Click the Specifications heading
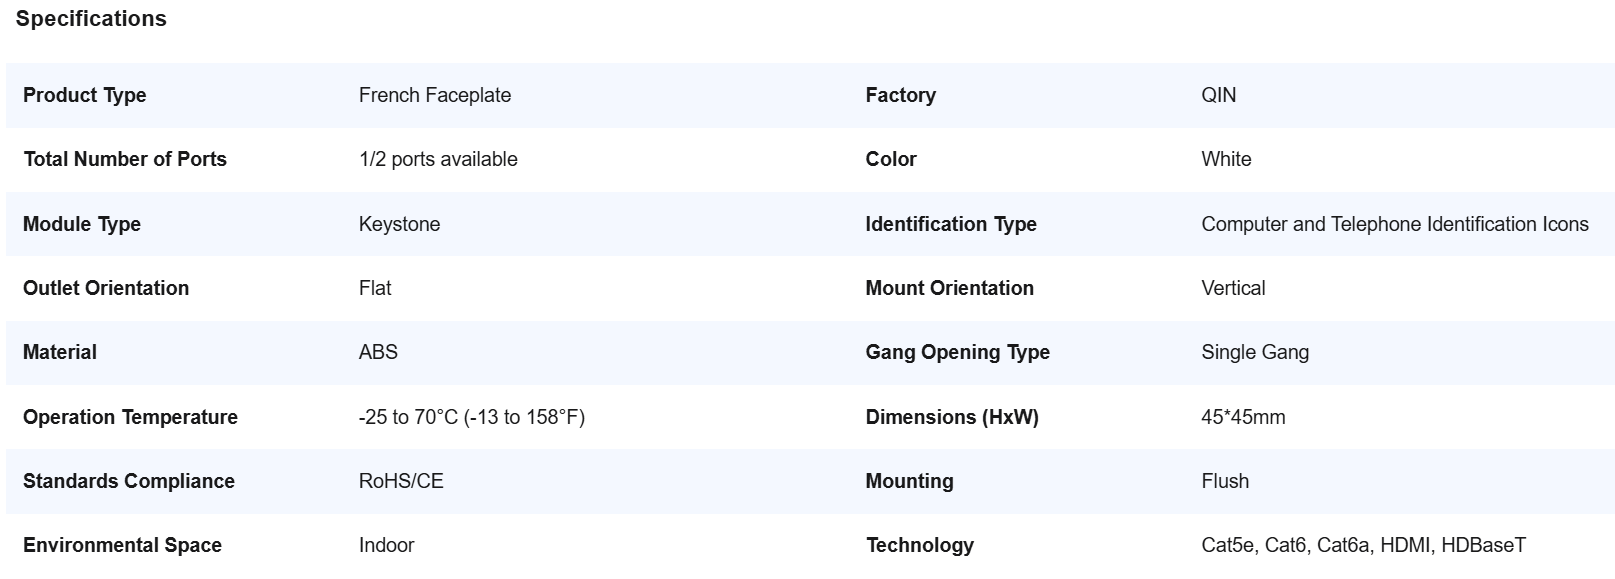 (91, 19)
